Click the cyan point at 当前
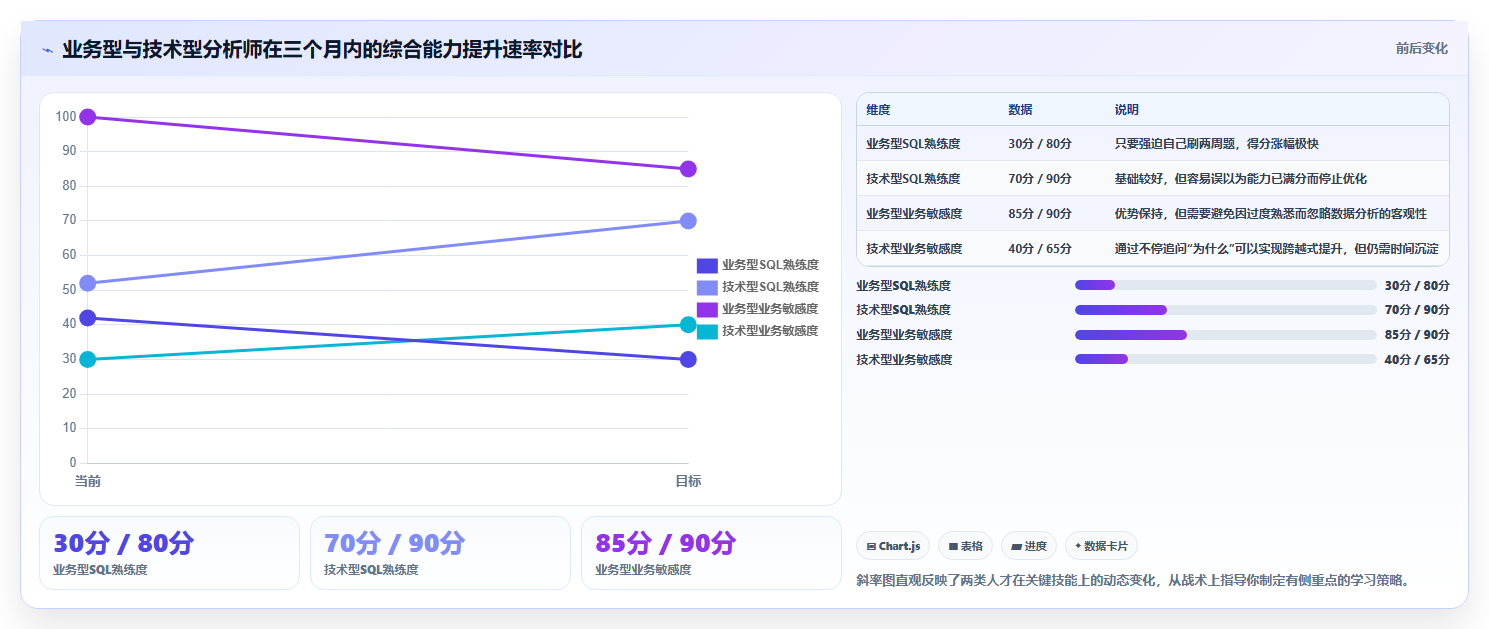This screenshot has height=629, width=1489. point(88,359)
